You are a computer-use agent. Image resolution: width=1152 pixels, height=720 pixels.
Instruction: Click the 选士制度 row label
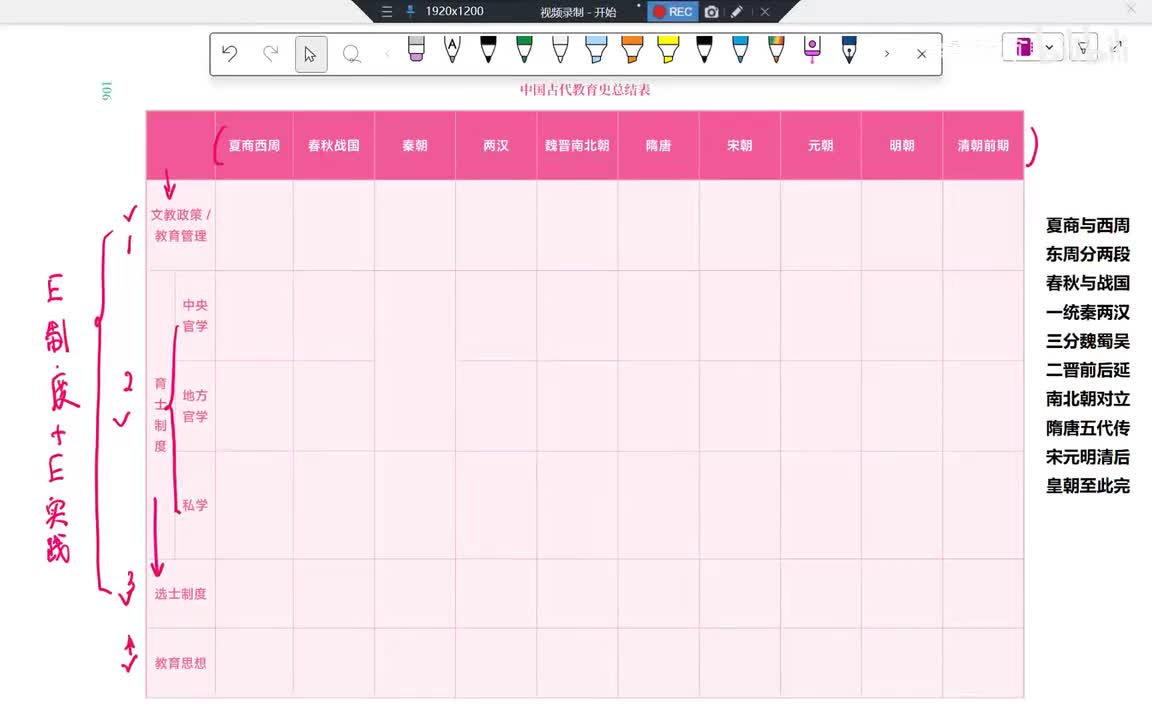click(181, 594)
